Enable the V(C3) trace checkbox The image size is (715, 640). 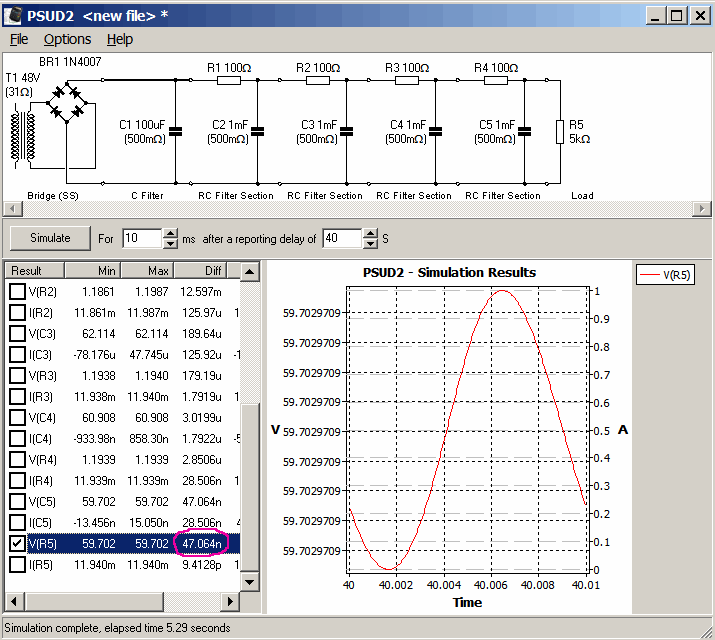click(17, 333)
